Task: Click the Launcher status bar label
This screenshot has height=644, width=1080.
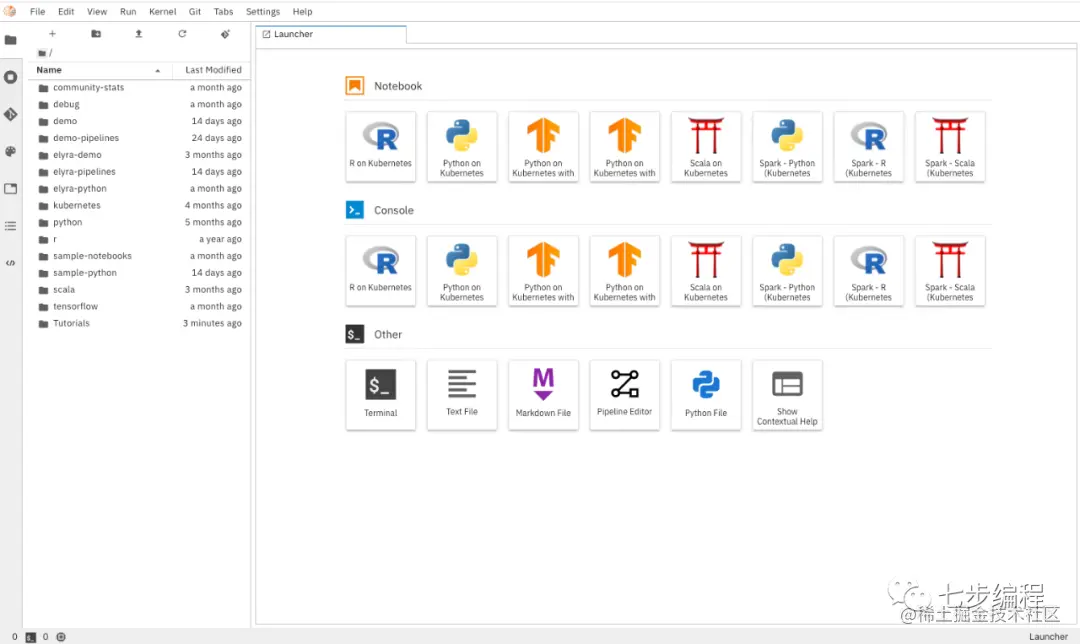Action: coord(1048,637)
